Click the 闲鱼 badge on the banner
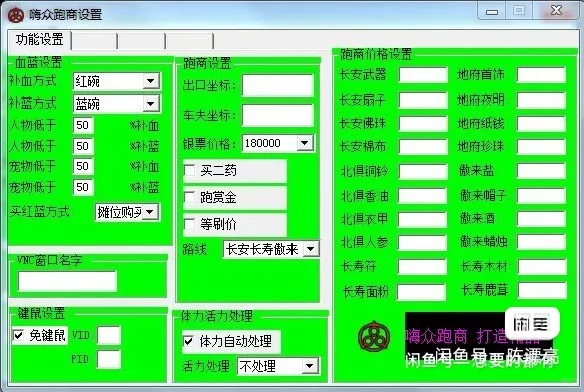The image size is (584, 392). 532,323
